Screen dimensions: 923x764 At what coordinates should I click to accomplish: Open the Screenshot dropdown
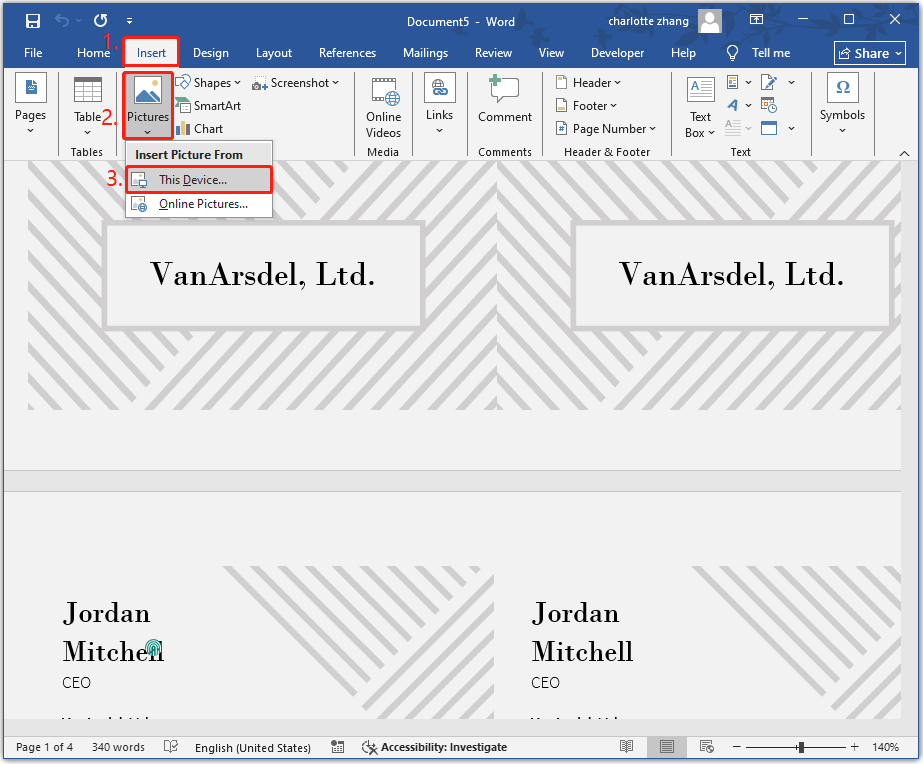(x=296, y=83)
